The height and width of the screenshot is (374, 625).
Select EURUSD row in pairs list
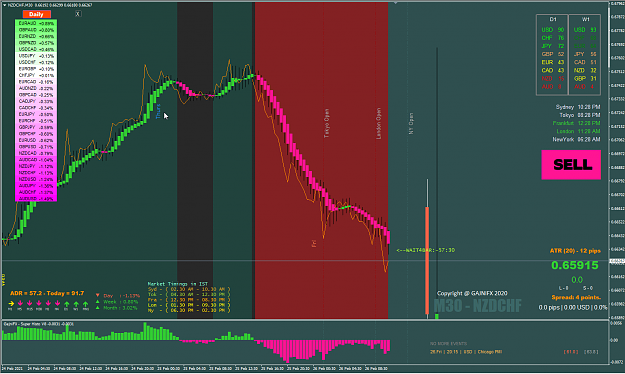click(36, 140)
